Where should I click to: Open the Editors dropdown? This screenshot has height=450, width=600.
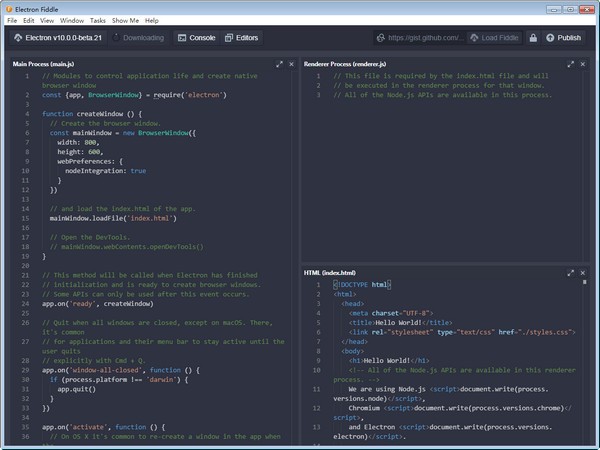(241, 38)
